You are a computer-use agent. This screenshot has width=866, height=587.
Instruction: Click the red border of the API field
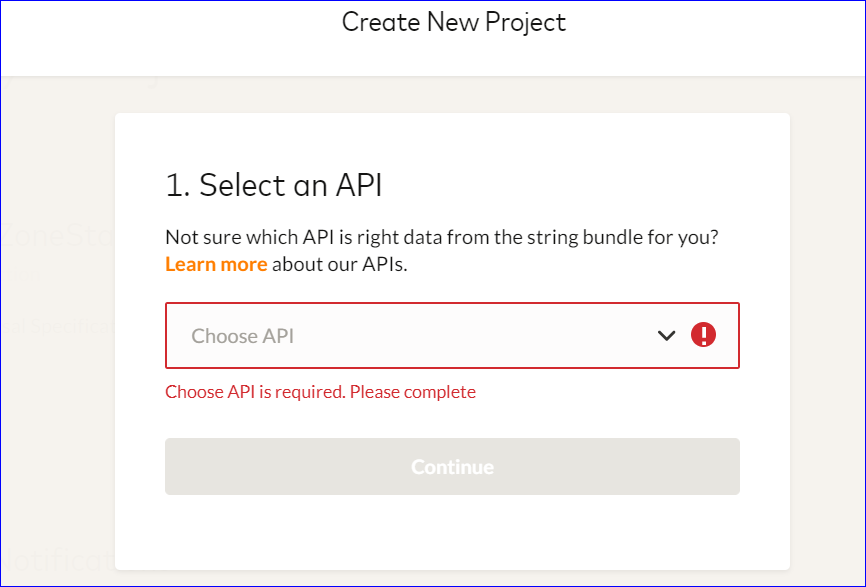tap(452, 303)
